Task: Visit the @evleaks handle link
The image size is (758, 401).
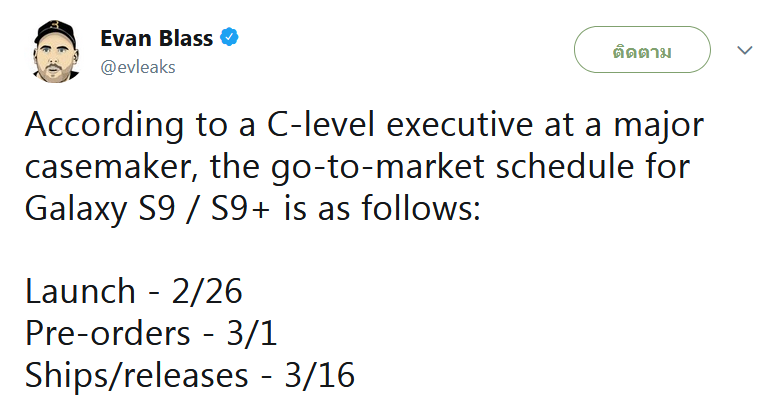Action: [138, 67]
